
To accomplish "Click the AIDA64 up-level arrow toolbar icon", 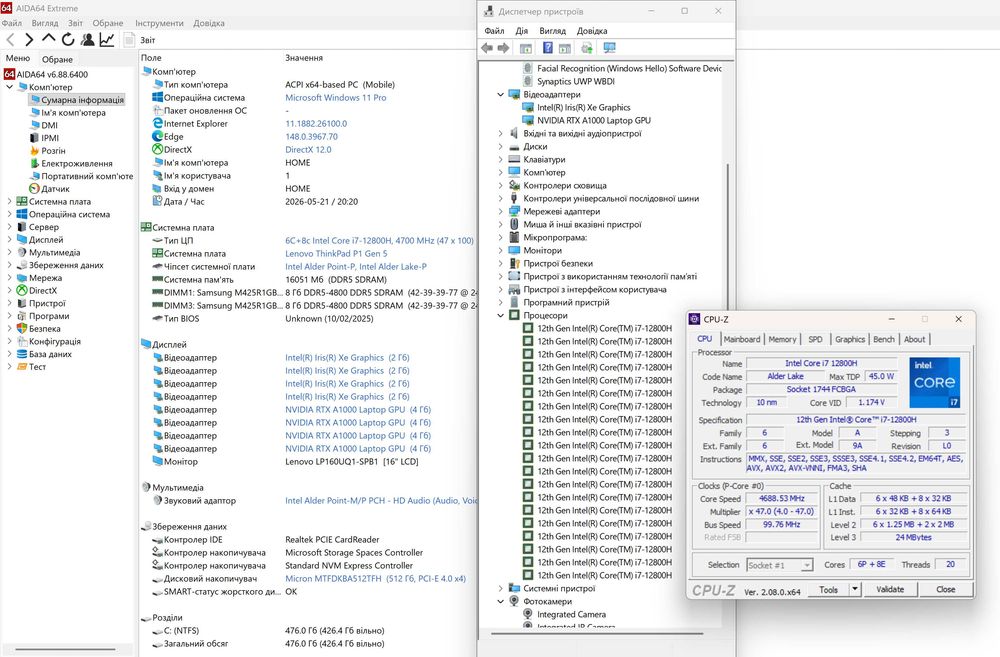I will 48,39.
